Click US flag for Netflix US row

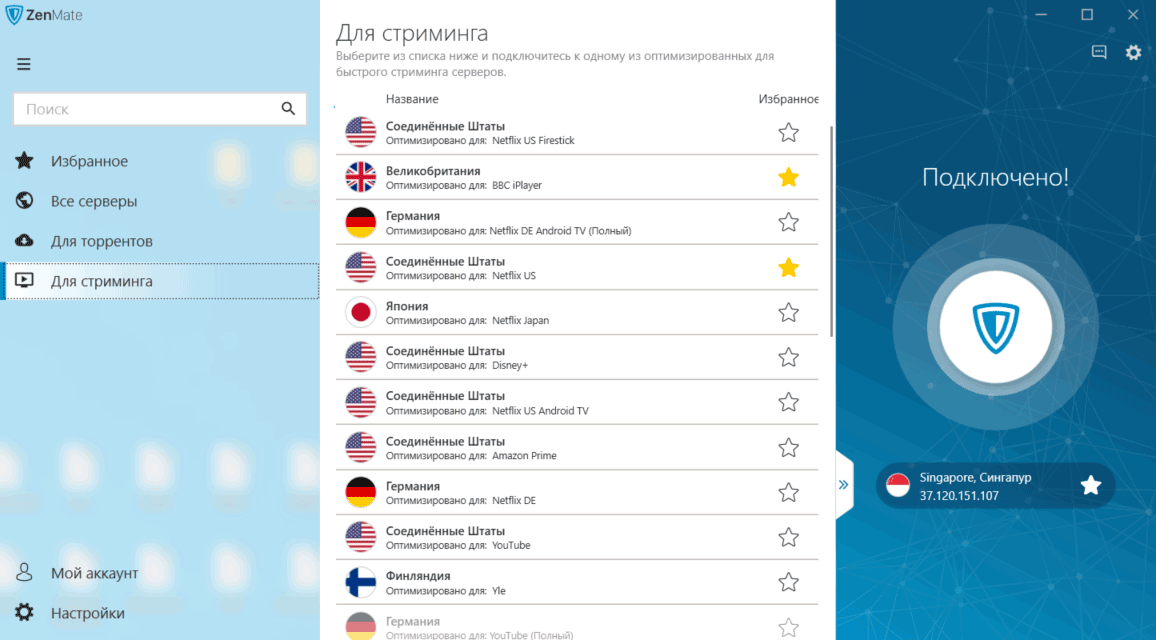click(x=361, y=268)
